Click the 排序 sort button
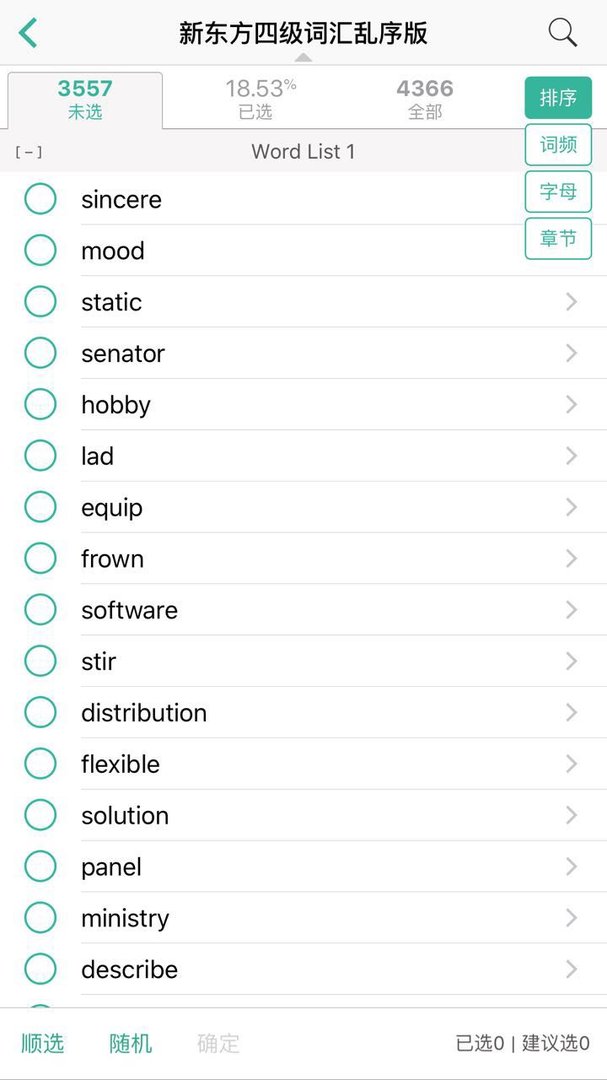Screen dimensions: 607x1080 [558, 98]
